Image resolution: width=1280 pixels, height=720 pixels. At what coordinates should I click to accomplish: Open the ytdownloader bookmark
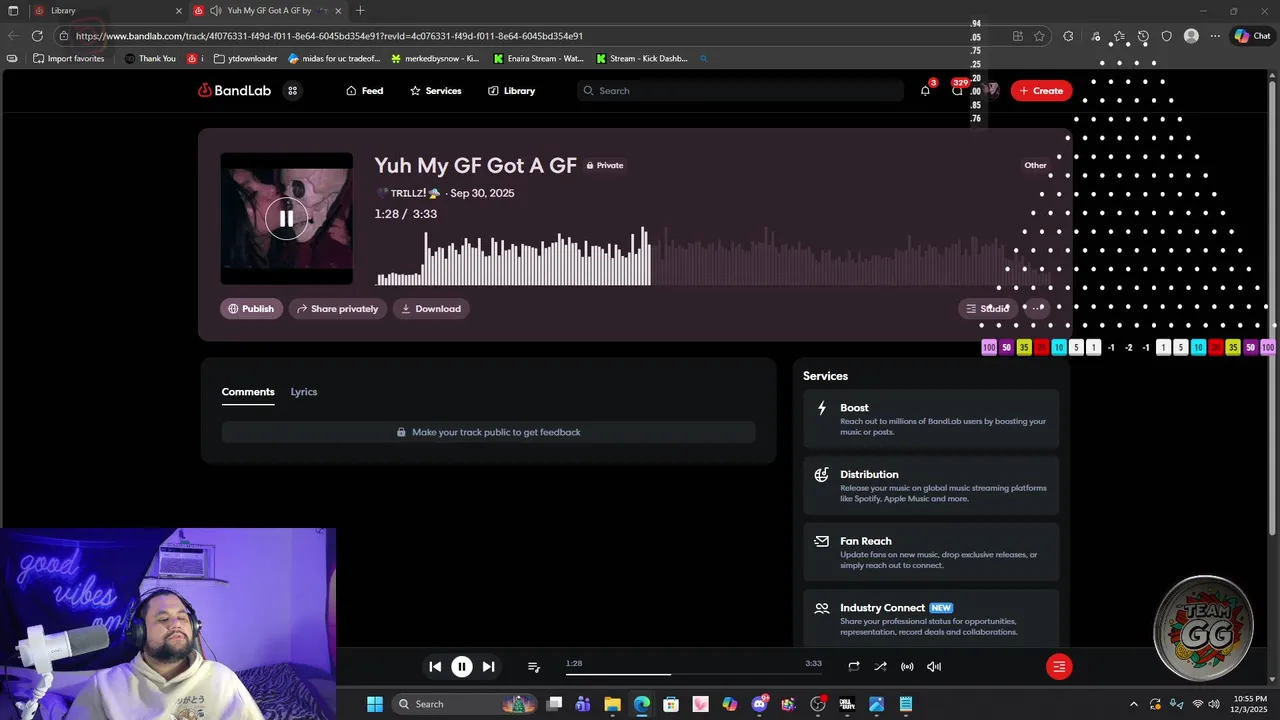(246, 59)
